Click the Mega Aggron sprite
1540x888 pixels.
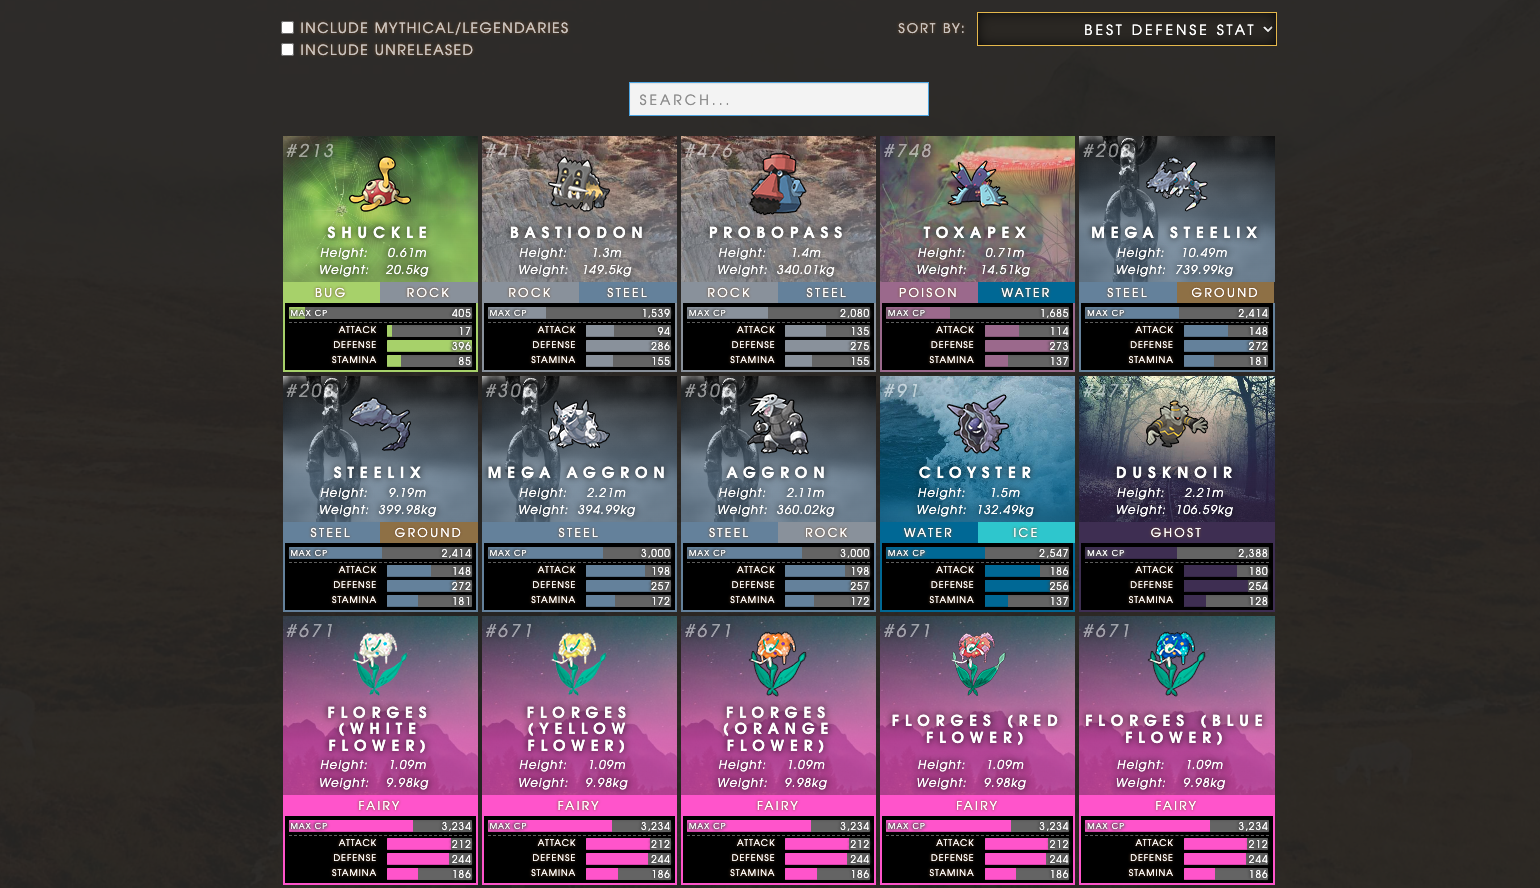[578, 424]
